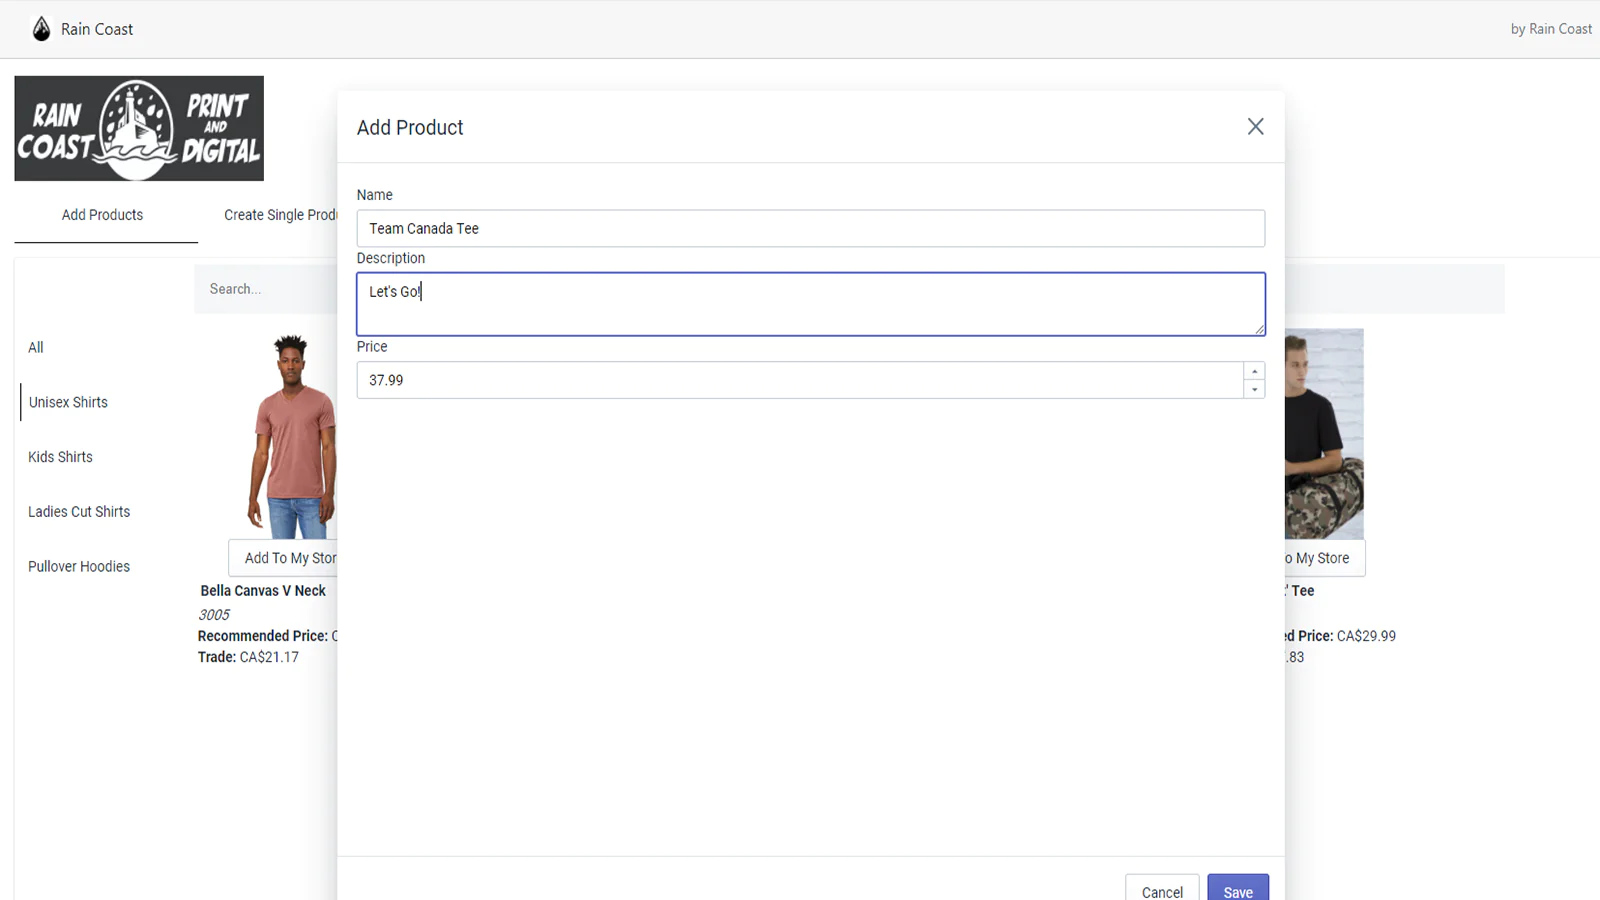Open the black tee product image on right
The height and width of the screenshot is (900, 1600).
1324,434
